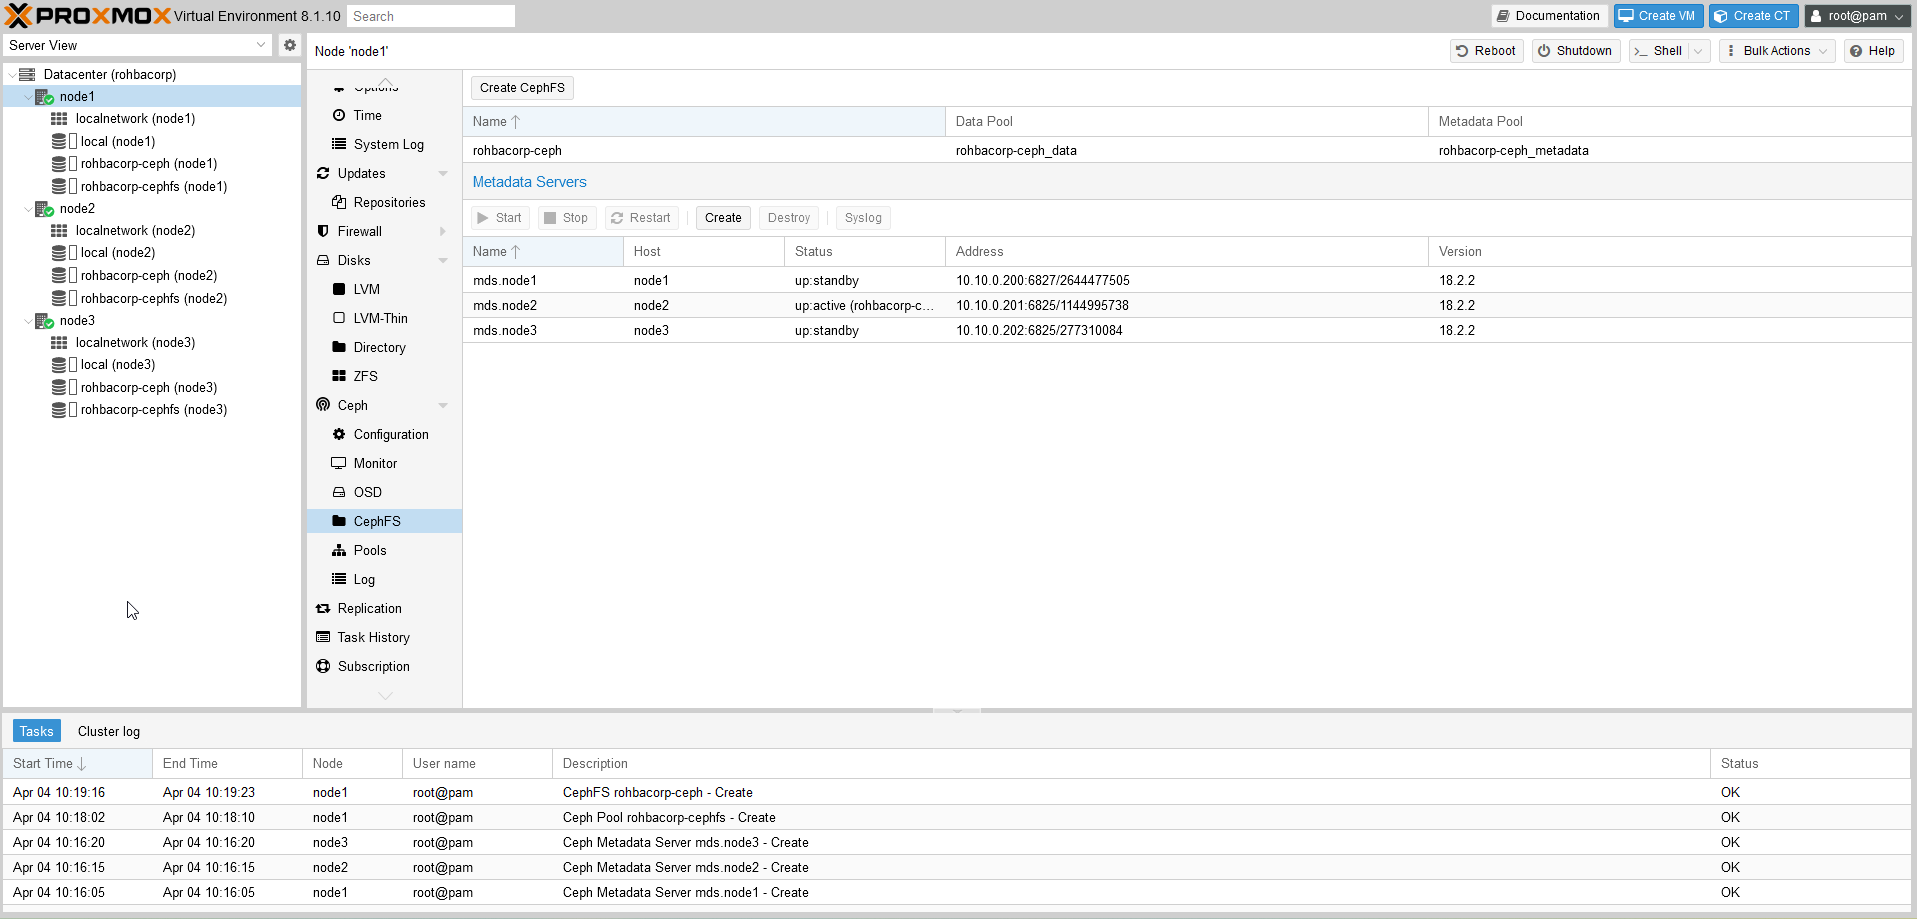
Task: Click the Configuration gear icon
Action: 339,434
